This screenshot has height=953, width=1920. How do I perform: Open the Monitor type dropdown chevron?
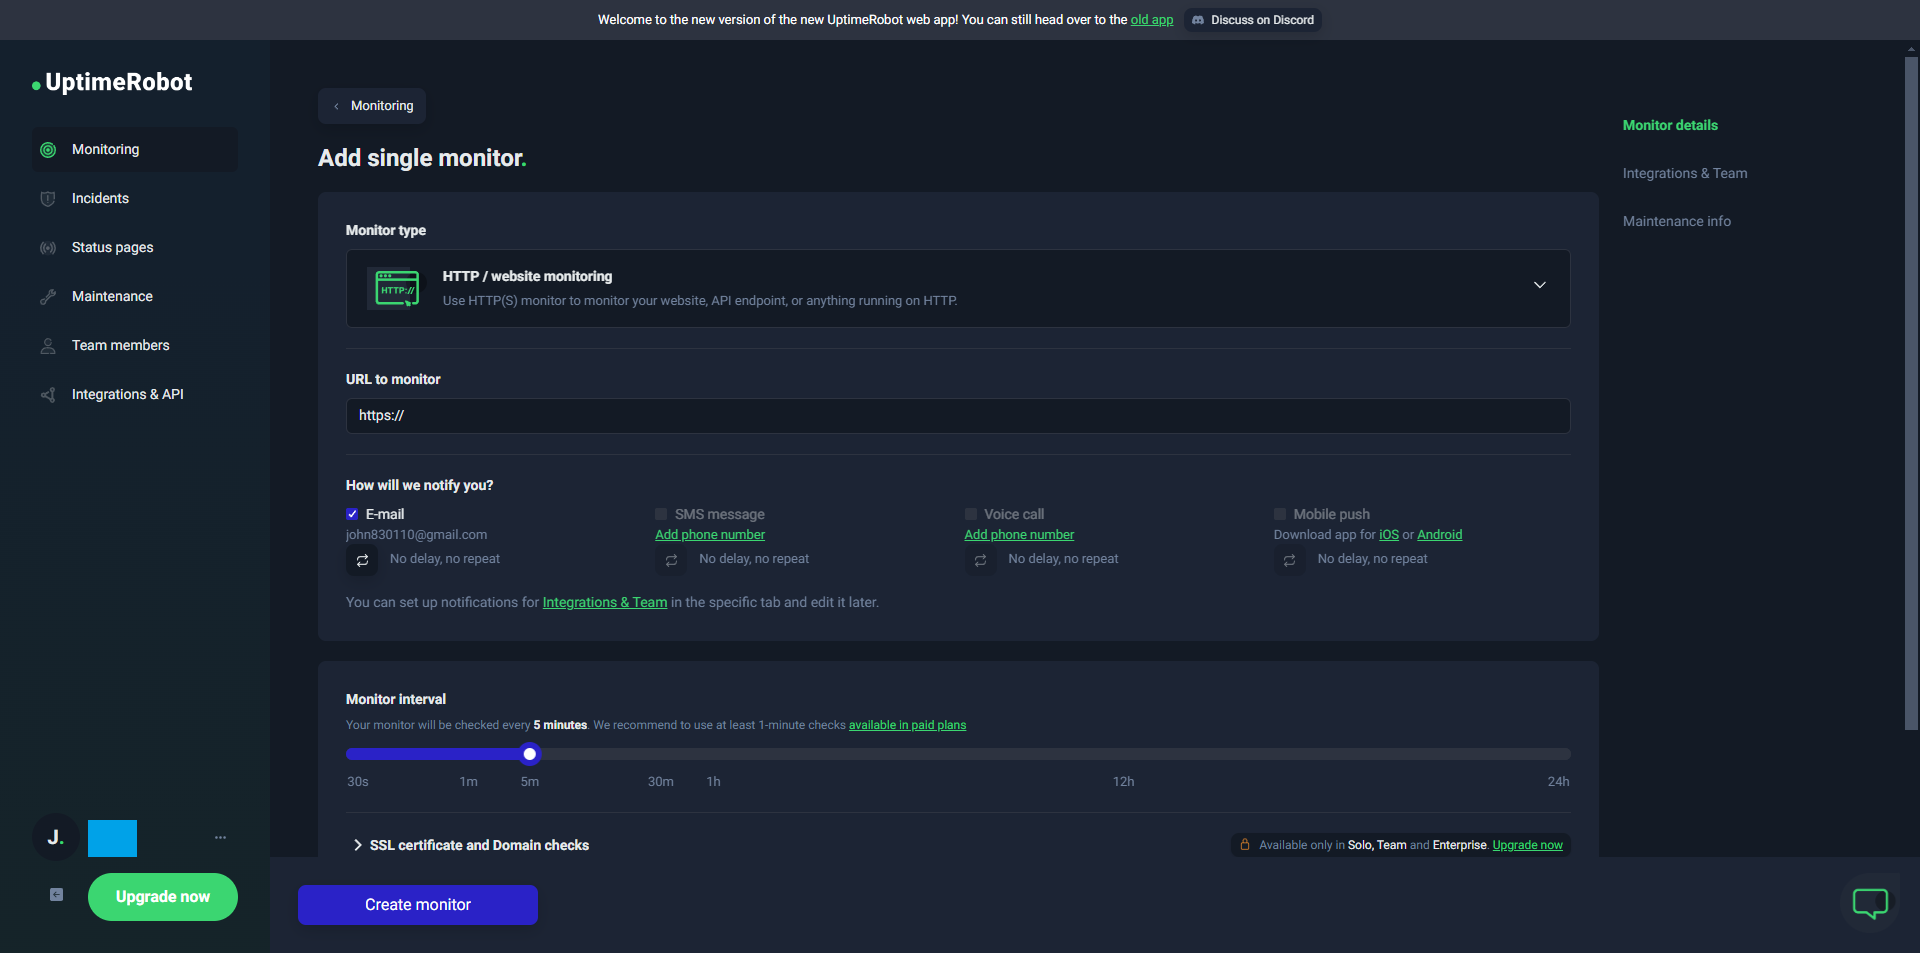tap(1540, 285)
